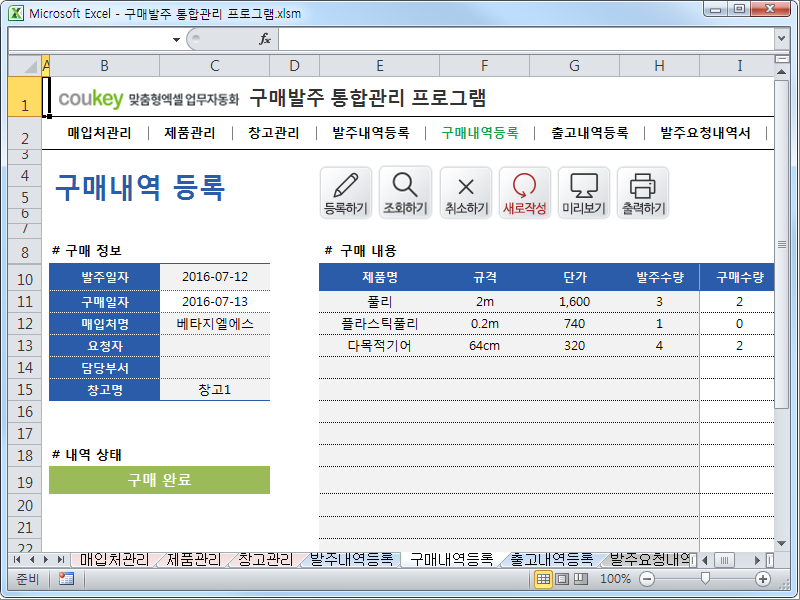The width and height of the screenshot is (800, 600).
Task: Switch to 매입처관리 sheet tab
Action: click(114, 560)
